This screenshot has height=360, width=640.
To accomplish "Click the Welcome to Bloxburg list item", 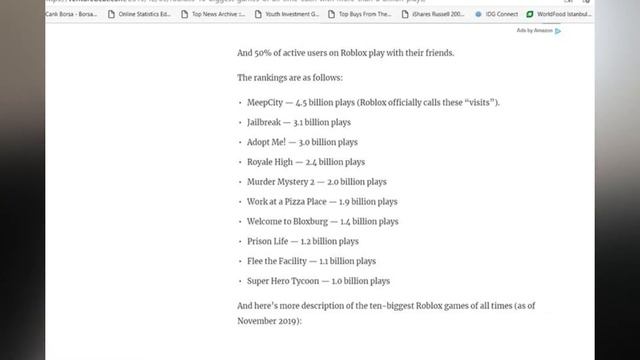I will coord(322,222).
